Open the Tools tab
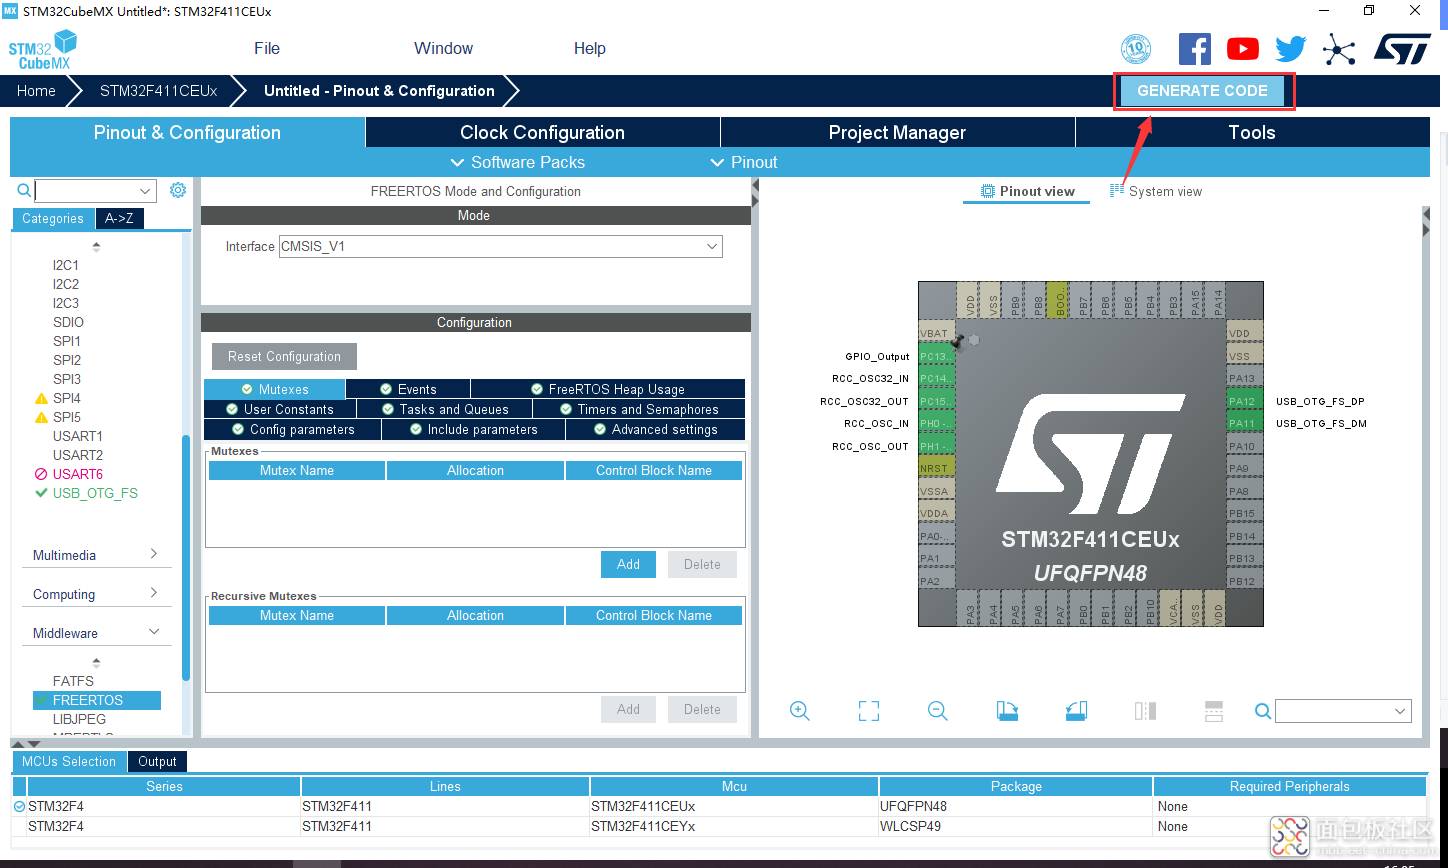 (1252, 132)
